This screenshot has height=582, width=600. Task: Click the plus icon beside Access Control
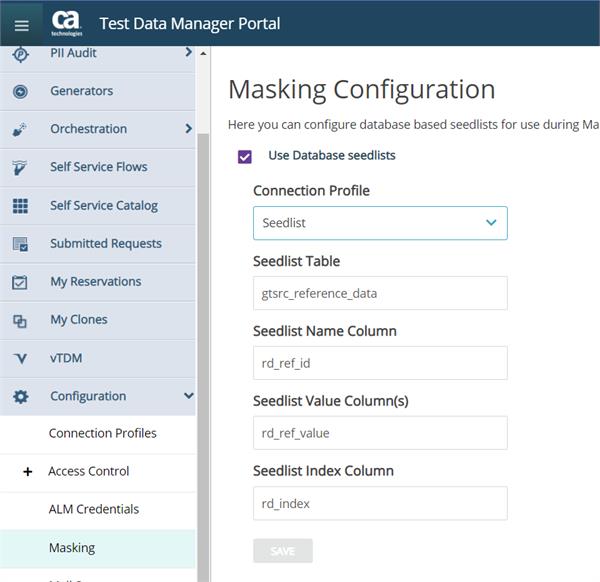(28, 471)
